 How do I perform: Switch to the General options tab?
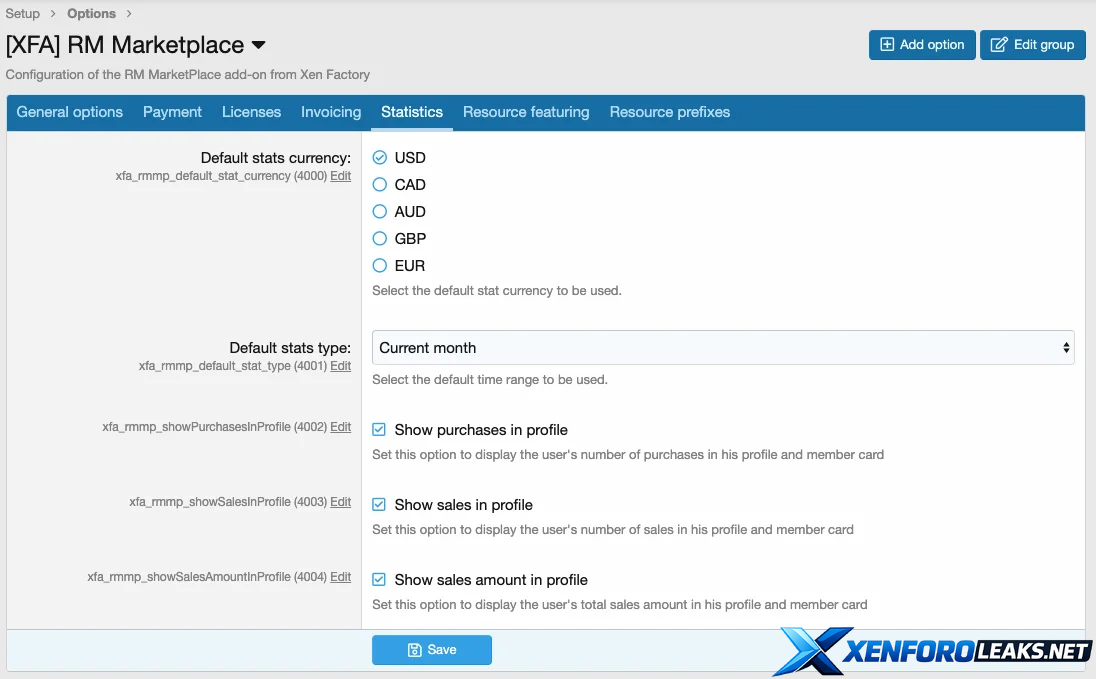point(70,112)
